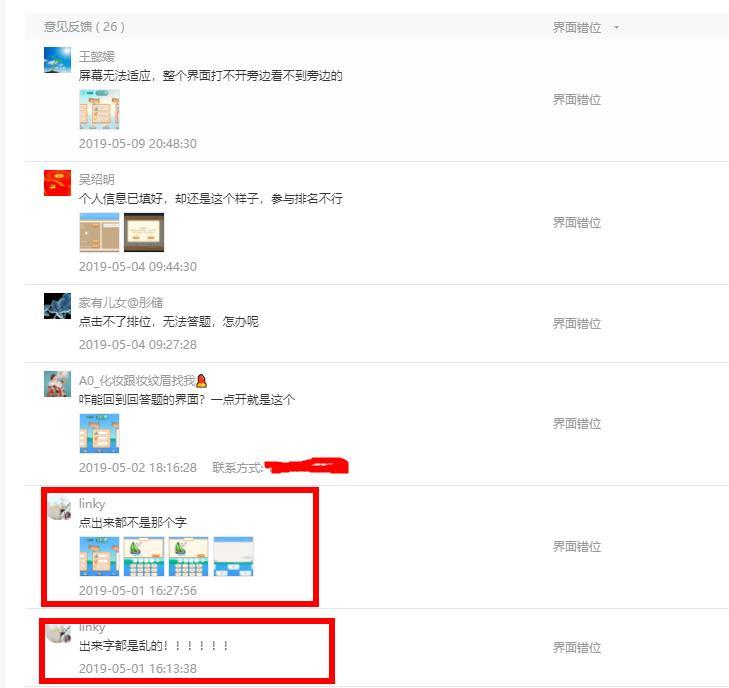Viewport: 729px width, 688px height.
Task: Open linky's fourth attached screenshot
Action: (x=233, y=556)
